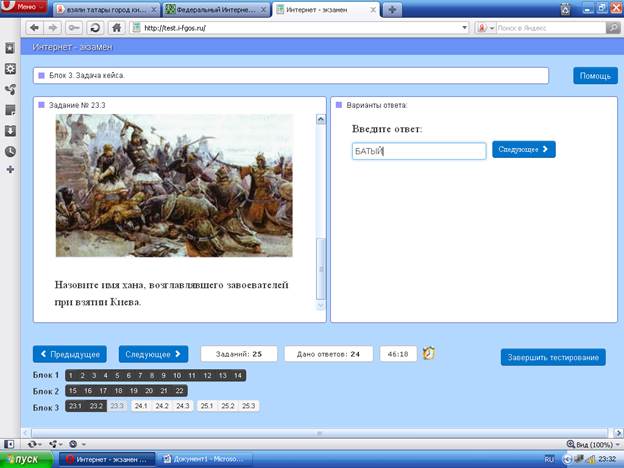The width and height of the screenshot is (624, 468).
Task: Click the answer input field with БАТЫЙ
Action: coord(419,151)
